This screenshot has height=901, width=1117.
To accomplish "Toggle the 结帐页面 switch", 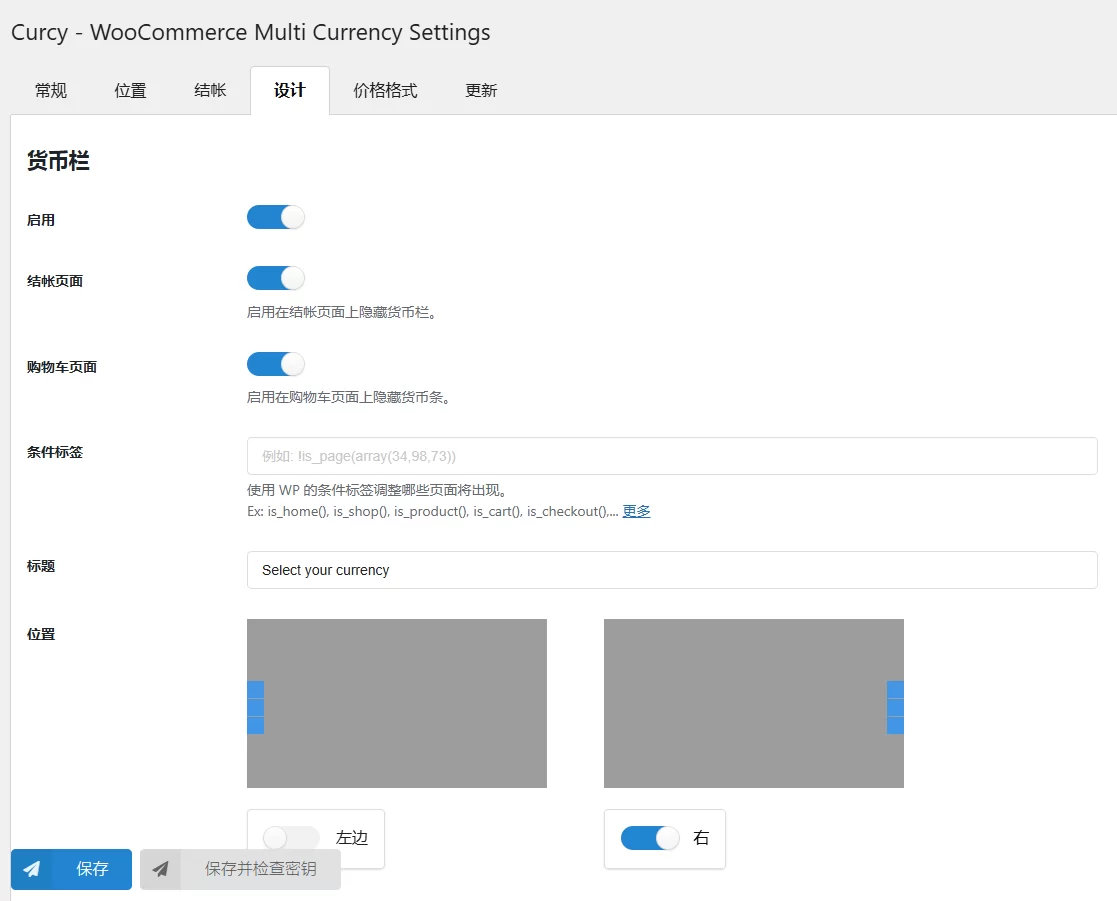I will [276, 278].
